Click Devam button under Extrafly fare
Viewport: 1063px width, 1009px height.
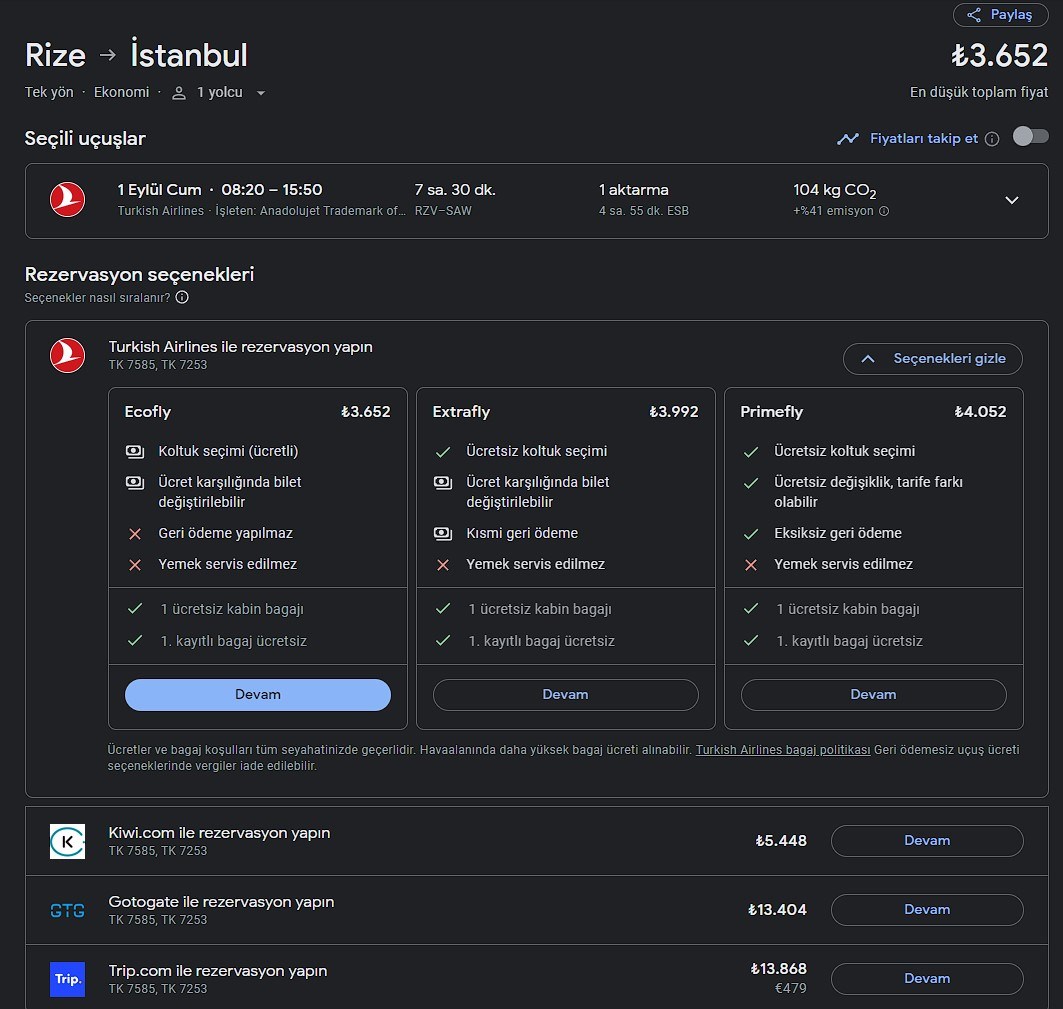(565, 695)
